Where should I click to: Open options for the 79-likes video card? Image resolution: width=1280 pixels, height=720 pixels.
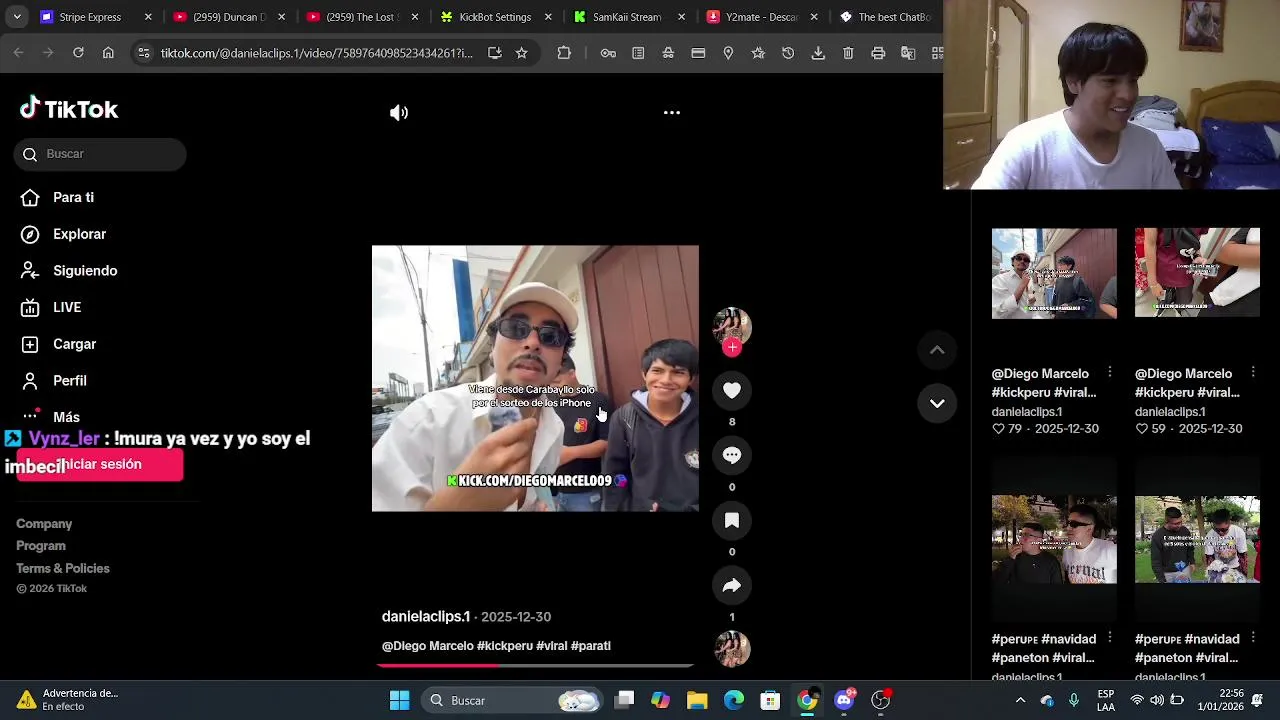coord(1110,373)
